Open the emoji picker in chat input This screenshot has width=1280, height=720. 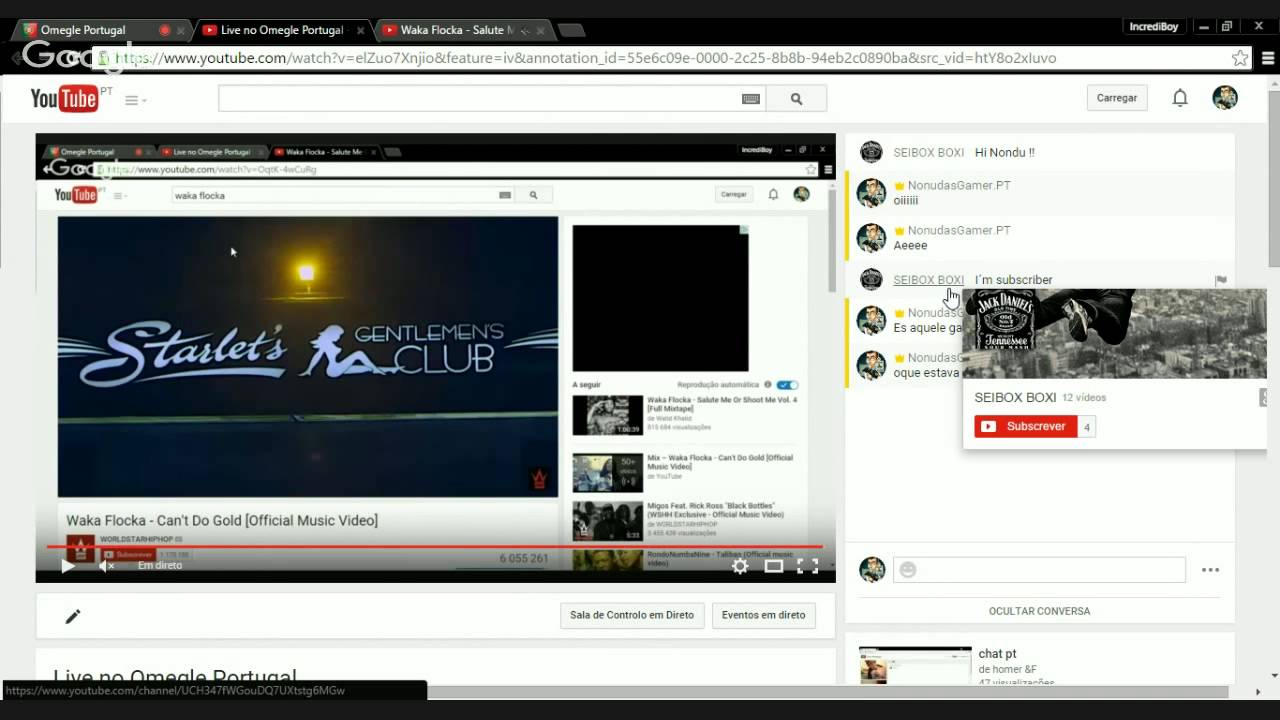point(907,570)
